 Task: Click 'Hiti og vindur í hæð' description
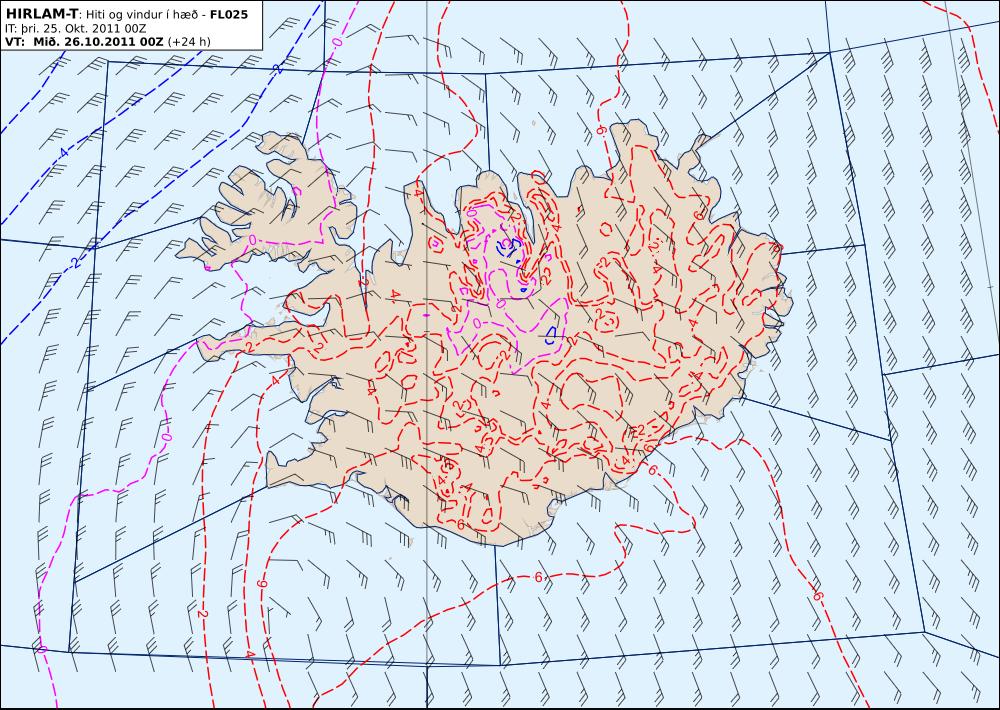[141, 15]
